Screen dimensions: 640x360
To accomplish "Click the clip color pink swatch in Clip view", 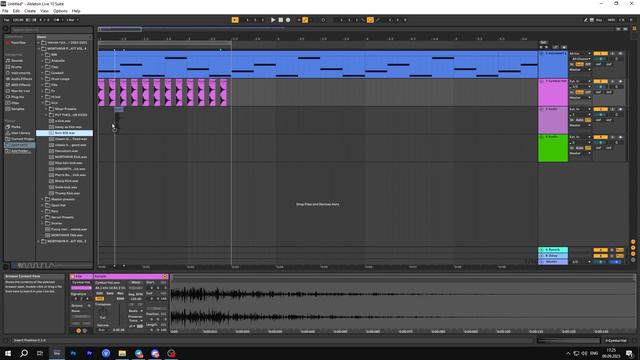I will [81, 288].
